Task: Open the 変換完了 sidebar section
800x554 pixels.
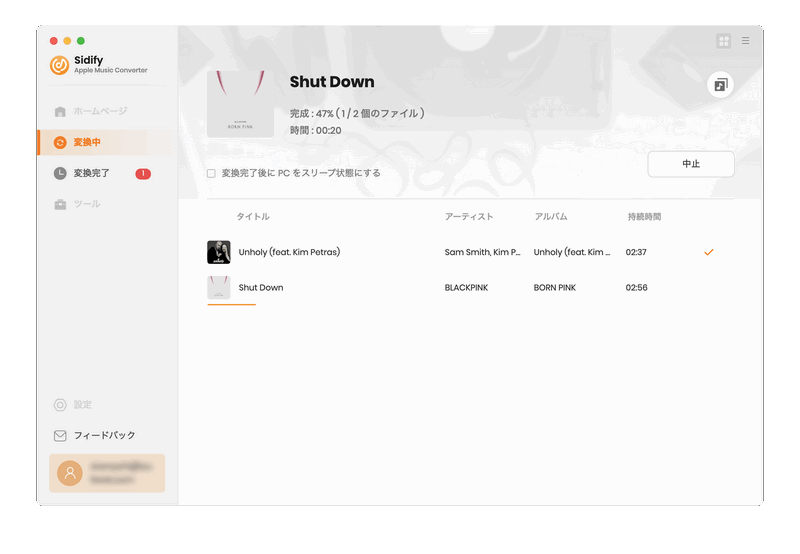Action: 107,173
